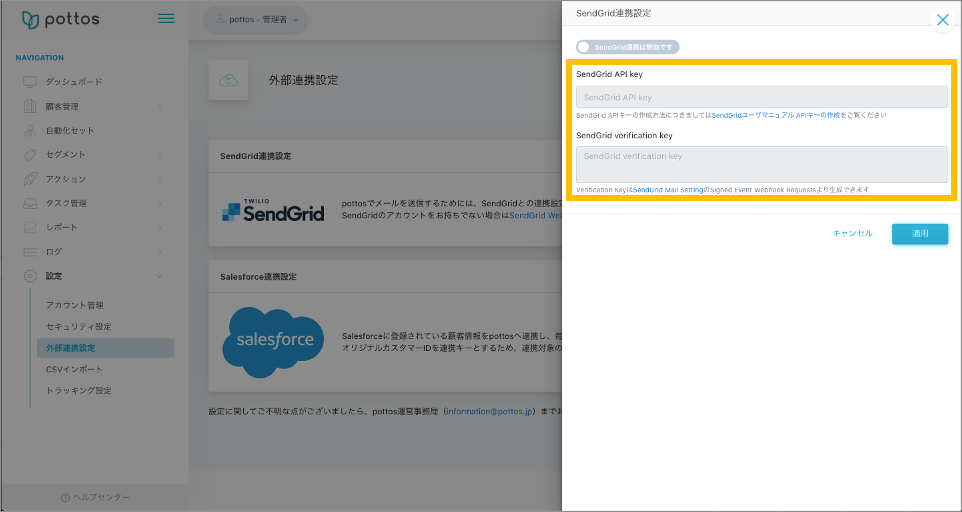
Task: Focus the SendGrid verification key text area
Action: point(761,164)
